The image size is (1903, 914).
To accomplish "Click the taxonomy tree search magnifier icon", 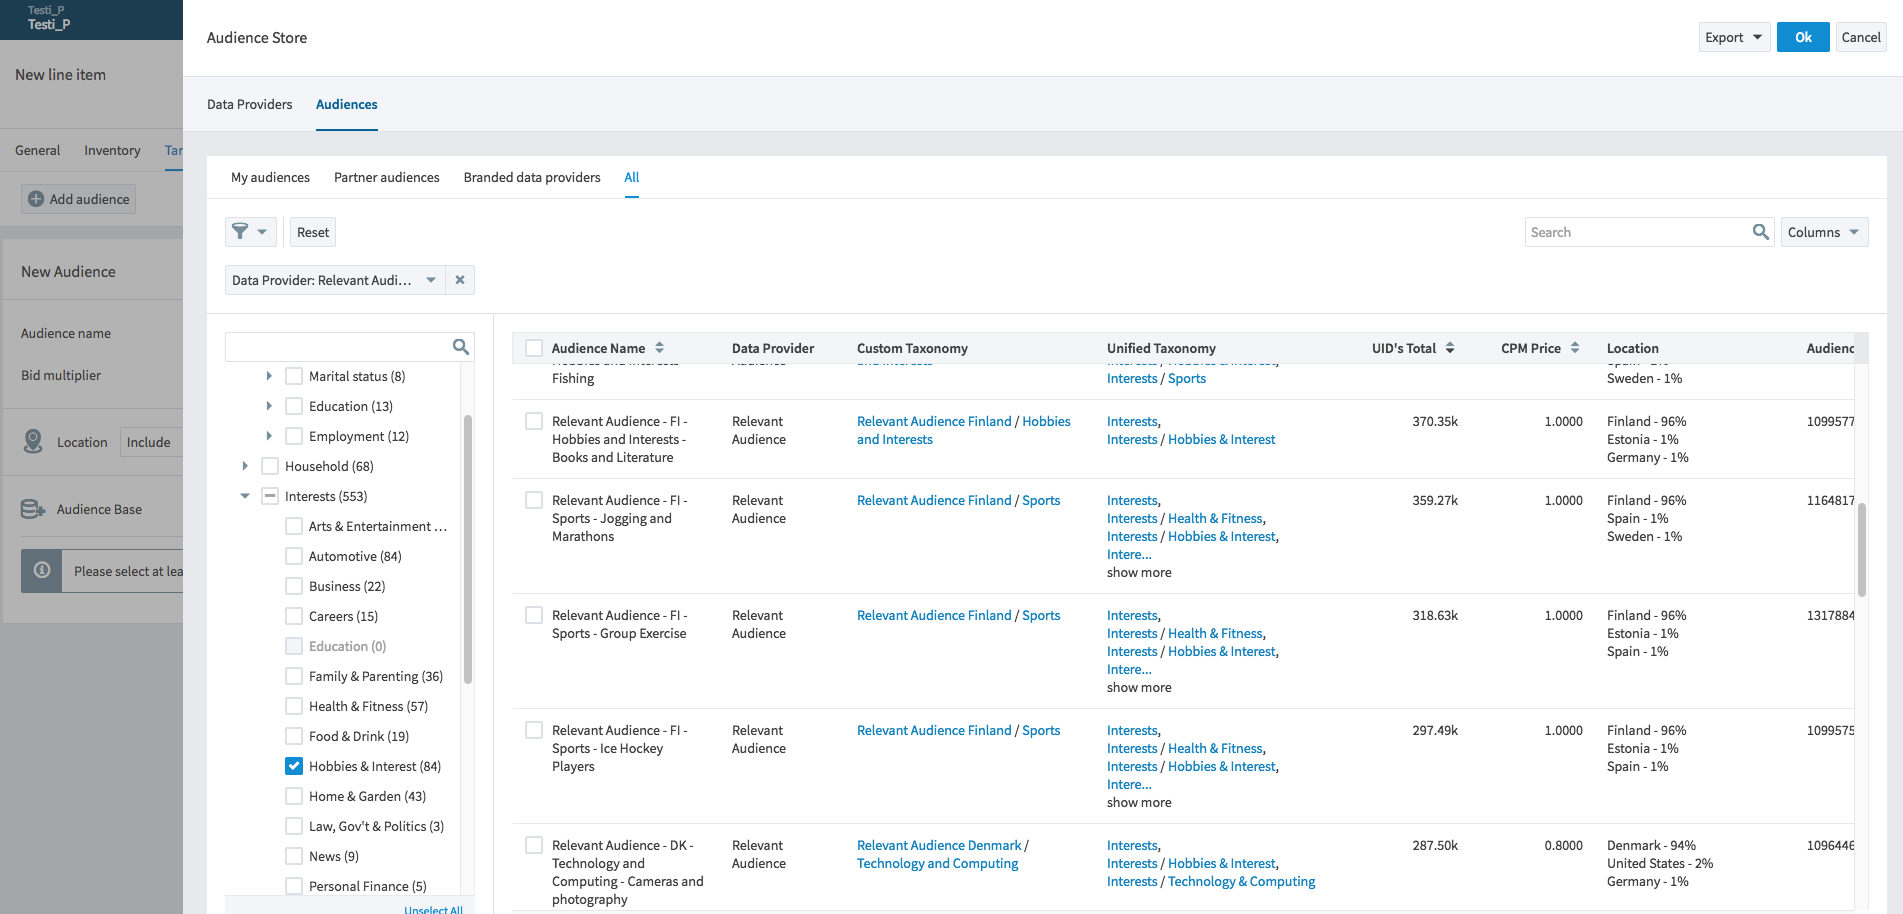I will (x=461, y=347).
